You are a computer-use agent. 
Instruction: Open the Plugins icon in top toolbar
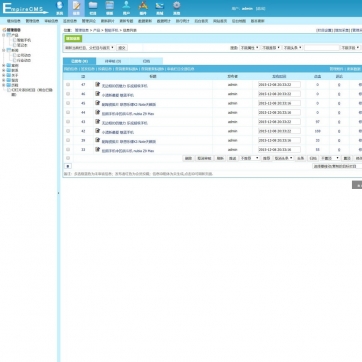(143, 8)
